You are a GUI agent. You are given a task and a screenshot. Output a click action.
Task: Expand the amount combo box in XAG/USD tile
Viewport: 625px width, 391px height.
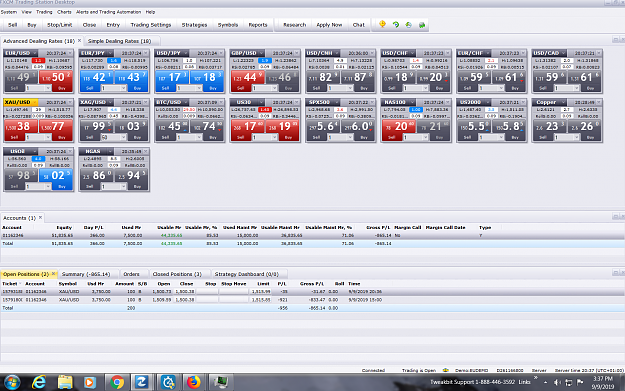123,138
